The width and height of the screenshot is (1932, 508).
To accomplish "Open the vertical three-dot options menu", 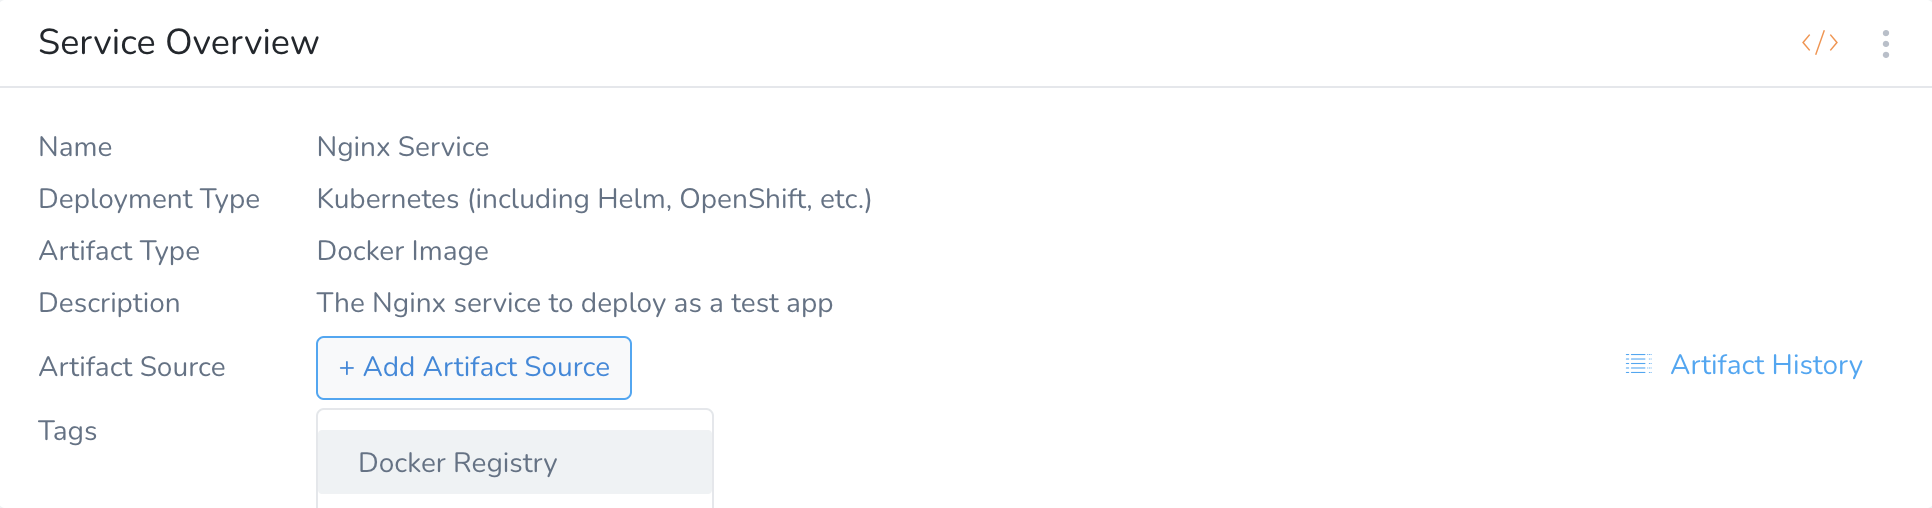I will 1886,43.
